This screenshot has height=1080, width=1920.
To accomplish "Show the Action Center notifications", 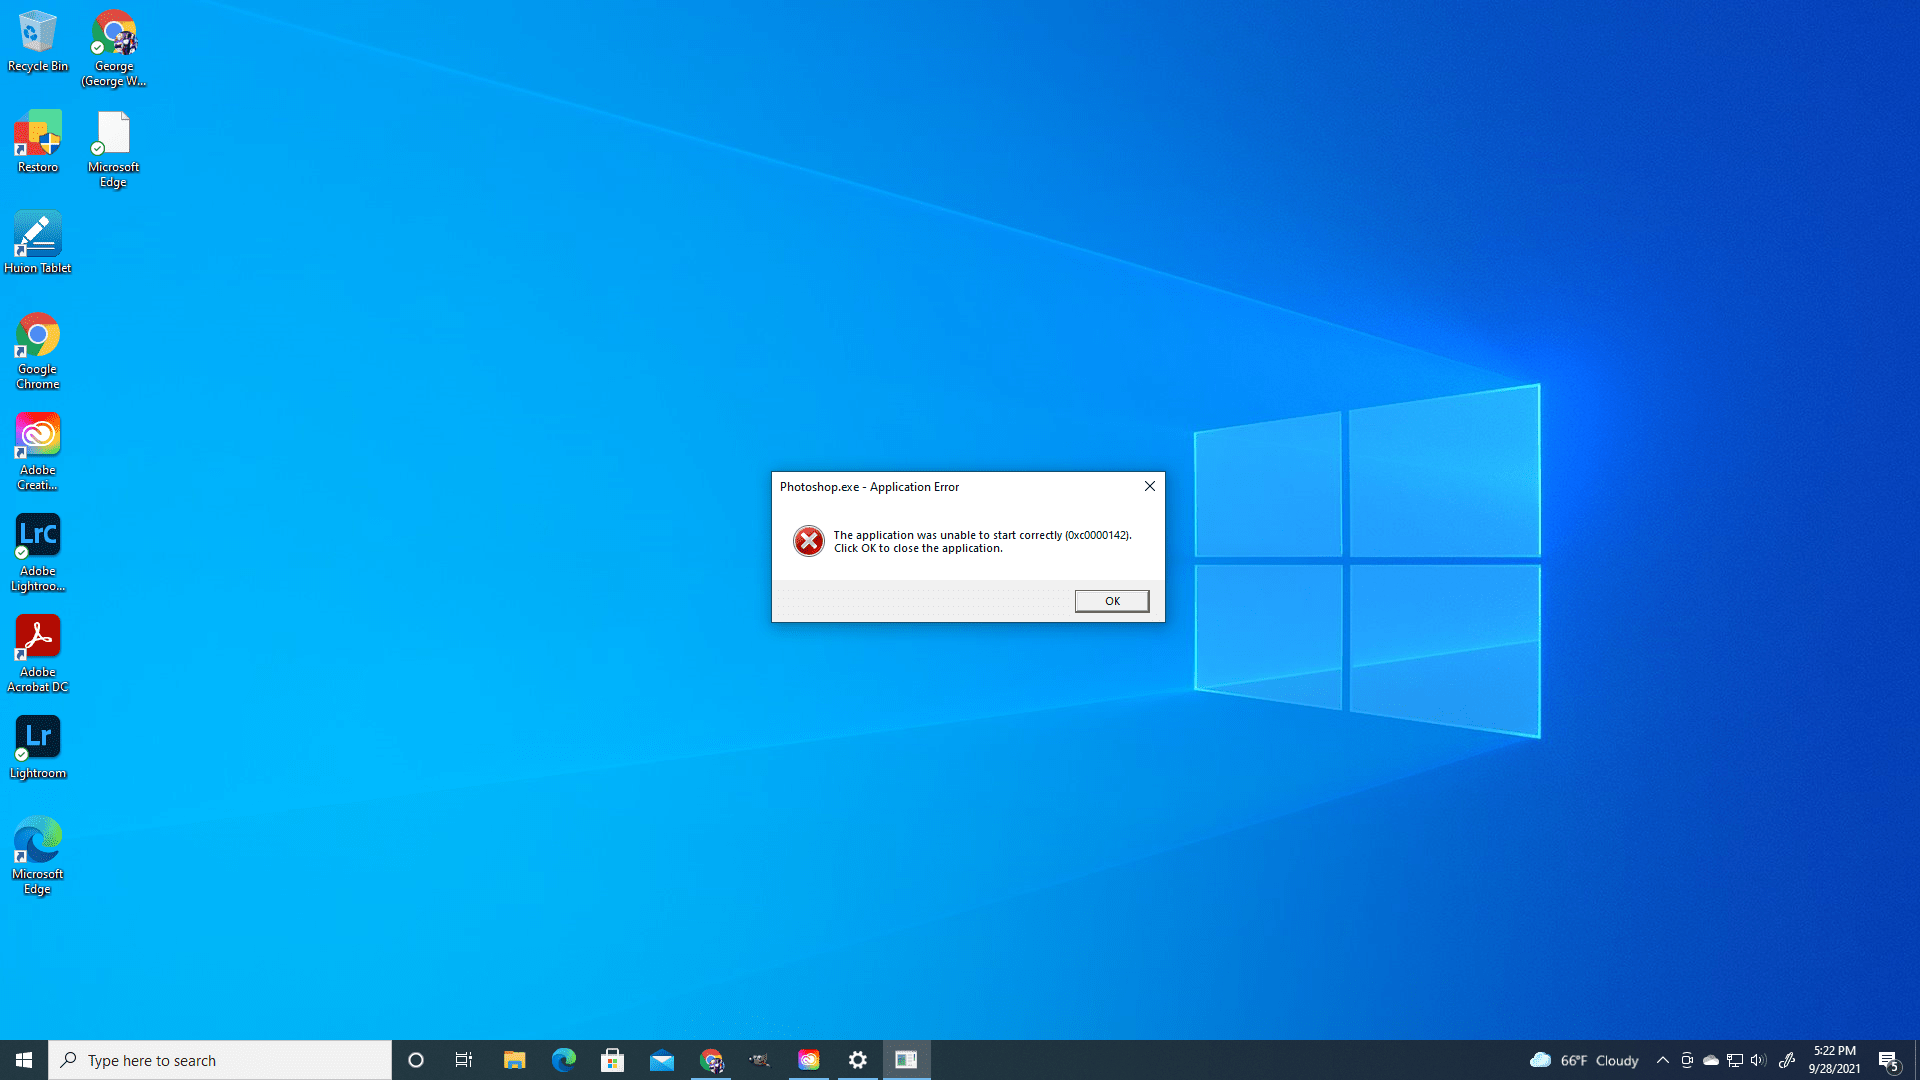I will click(1891, 1059).
